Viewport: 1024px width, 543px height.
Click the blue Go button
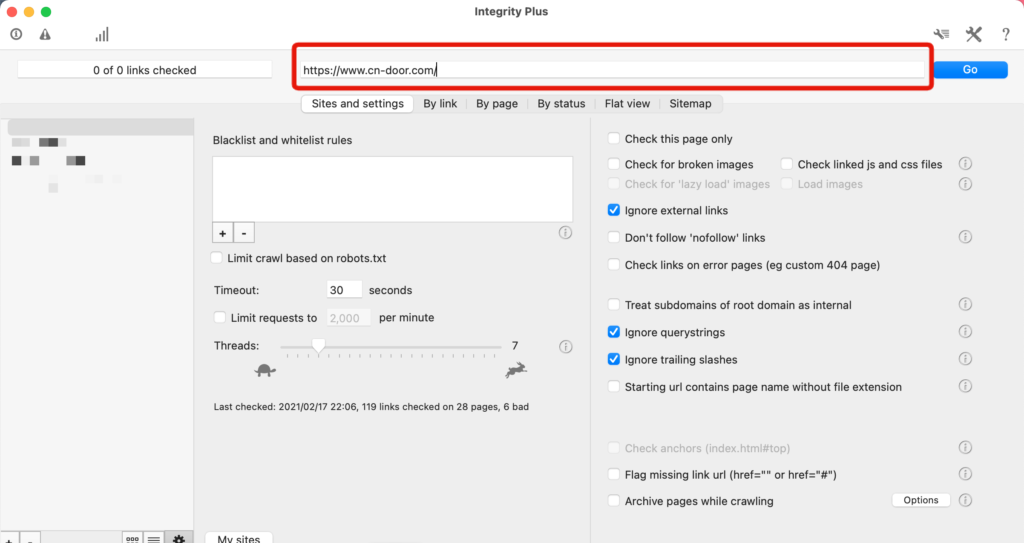point(970,70)
